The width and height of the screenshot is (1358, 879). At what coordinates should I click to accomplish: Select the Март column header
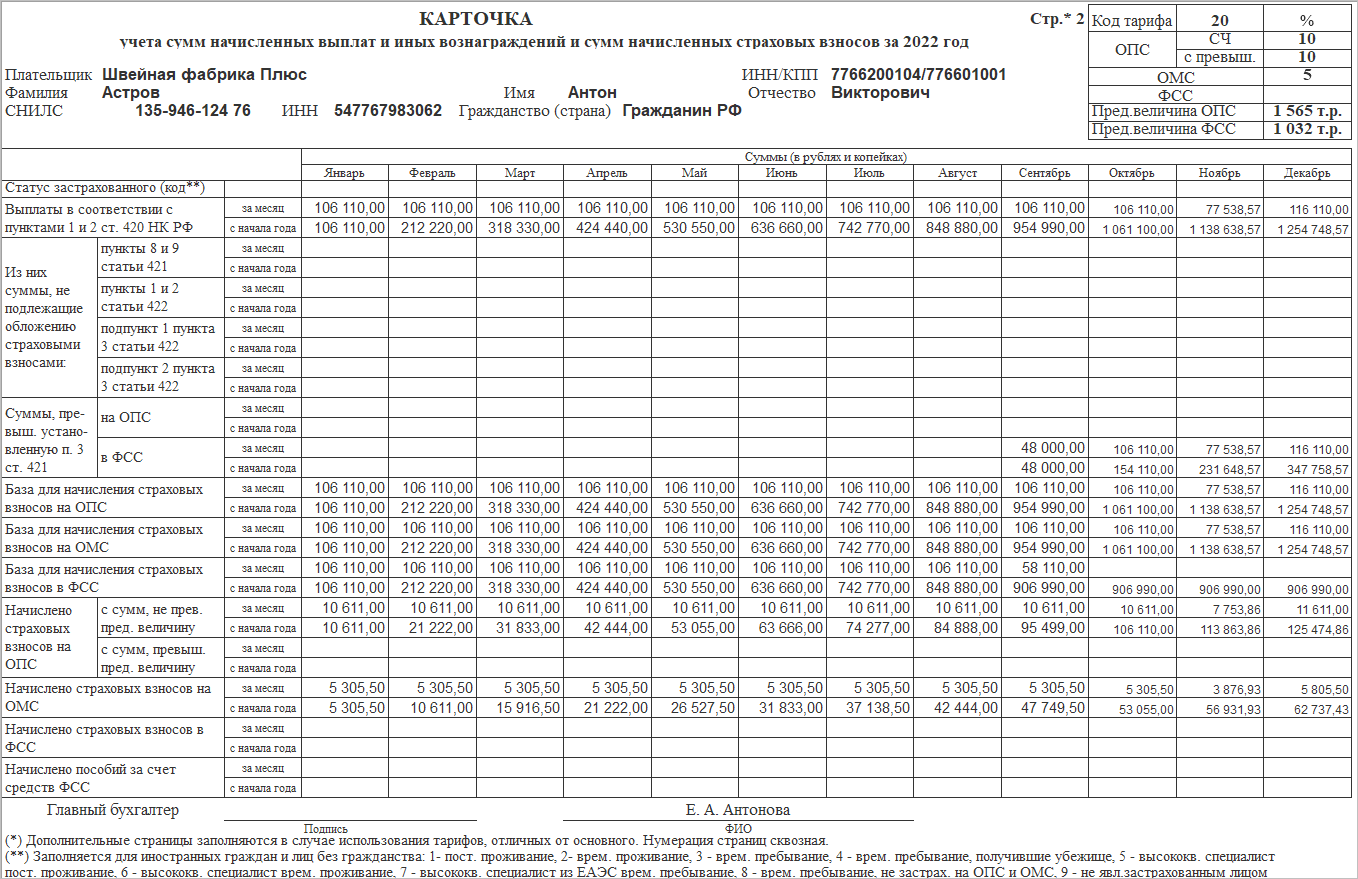[x=520, y=173]
